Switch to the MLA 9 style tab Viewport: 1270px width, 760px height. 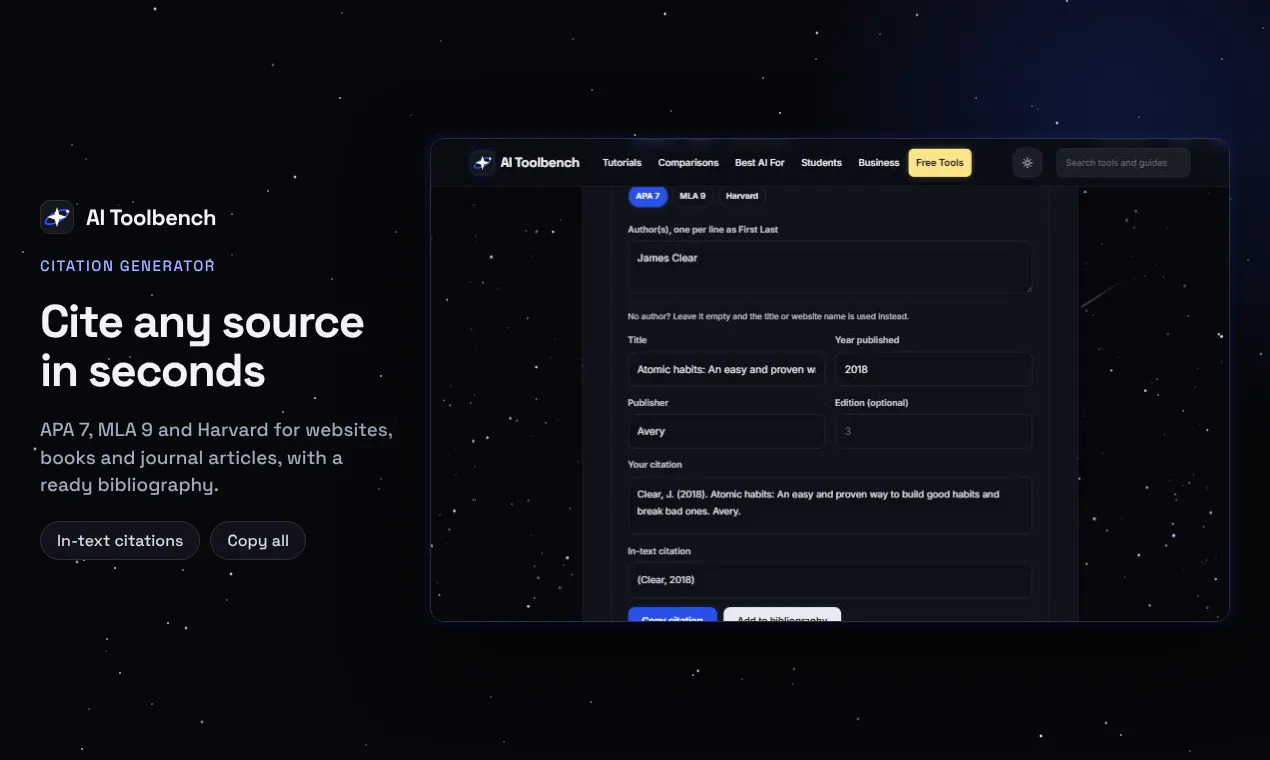click(692, 196)
